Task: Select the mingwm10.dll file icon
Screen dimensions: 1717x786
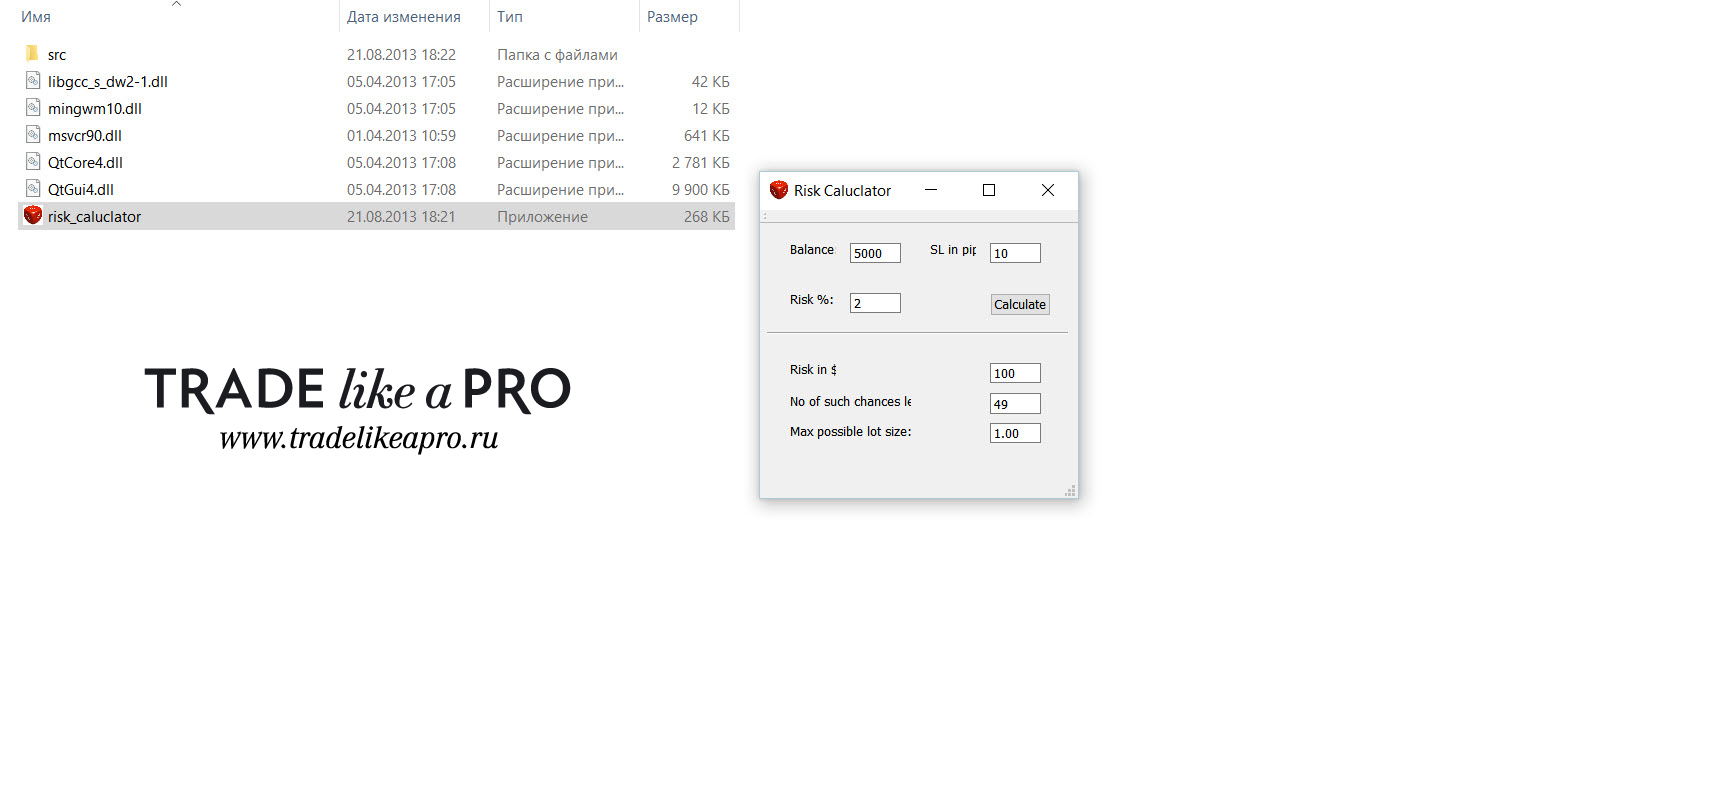Action: 33,107
